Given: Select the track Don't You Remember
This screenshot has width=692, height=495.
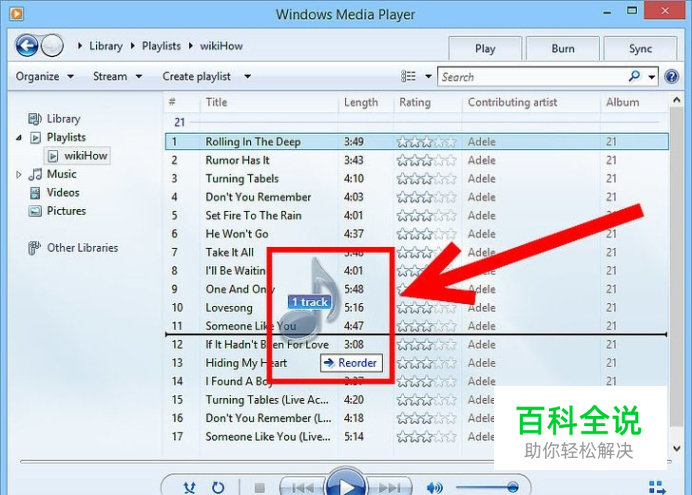Looking at the screenshot, I should click(417, 197).
